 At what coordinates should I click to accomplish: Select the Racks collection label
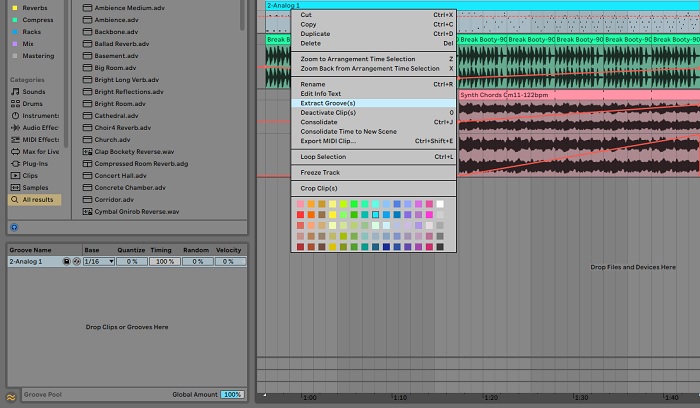tap(26, 32)
